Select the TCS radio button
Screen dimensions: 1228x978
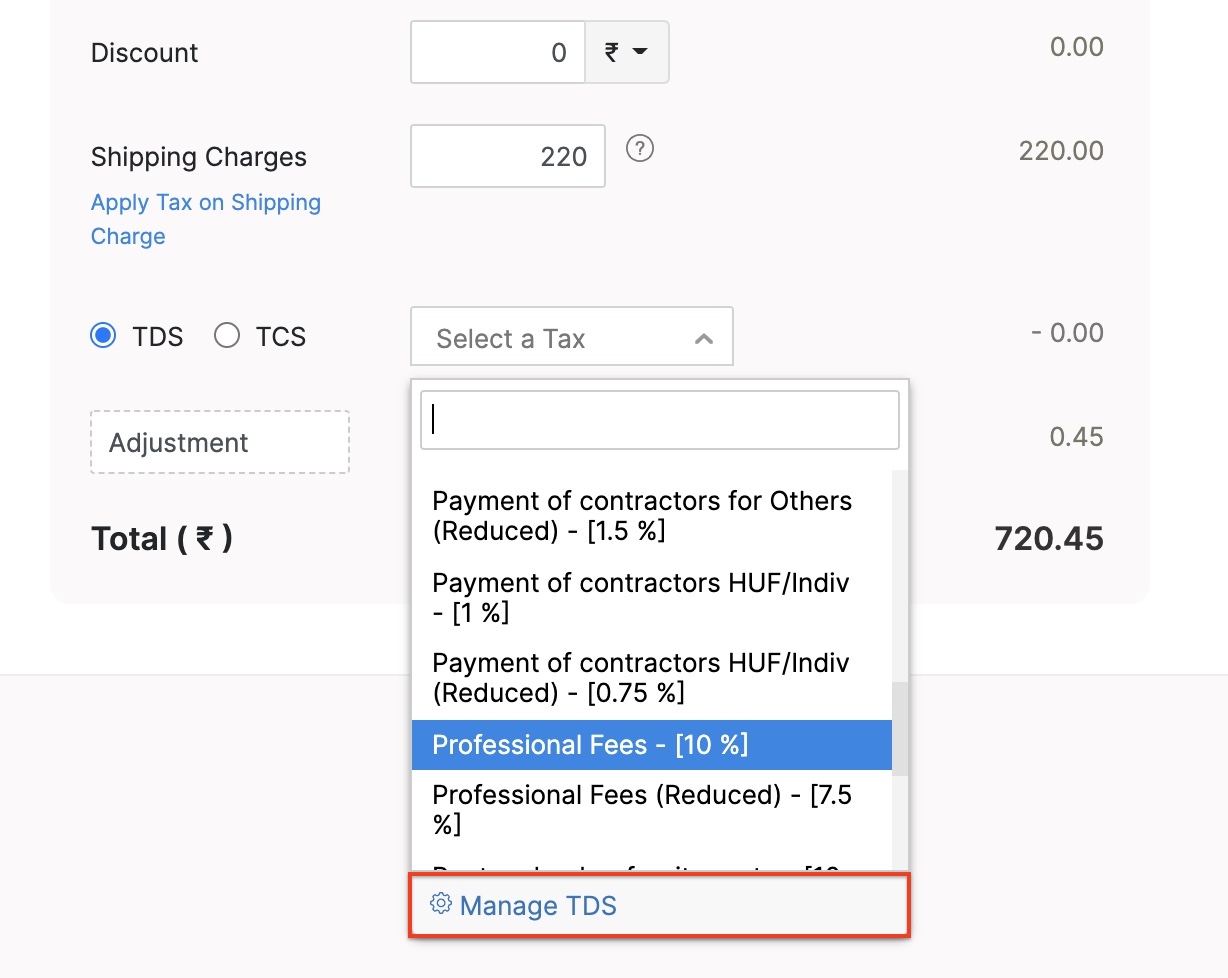pyautogui.click(x=227, y=336)
